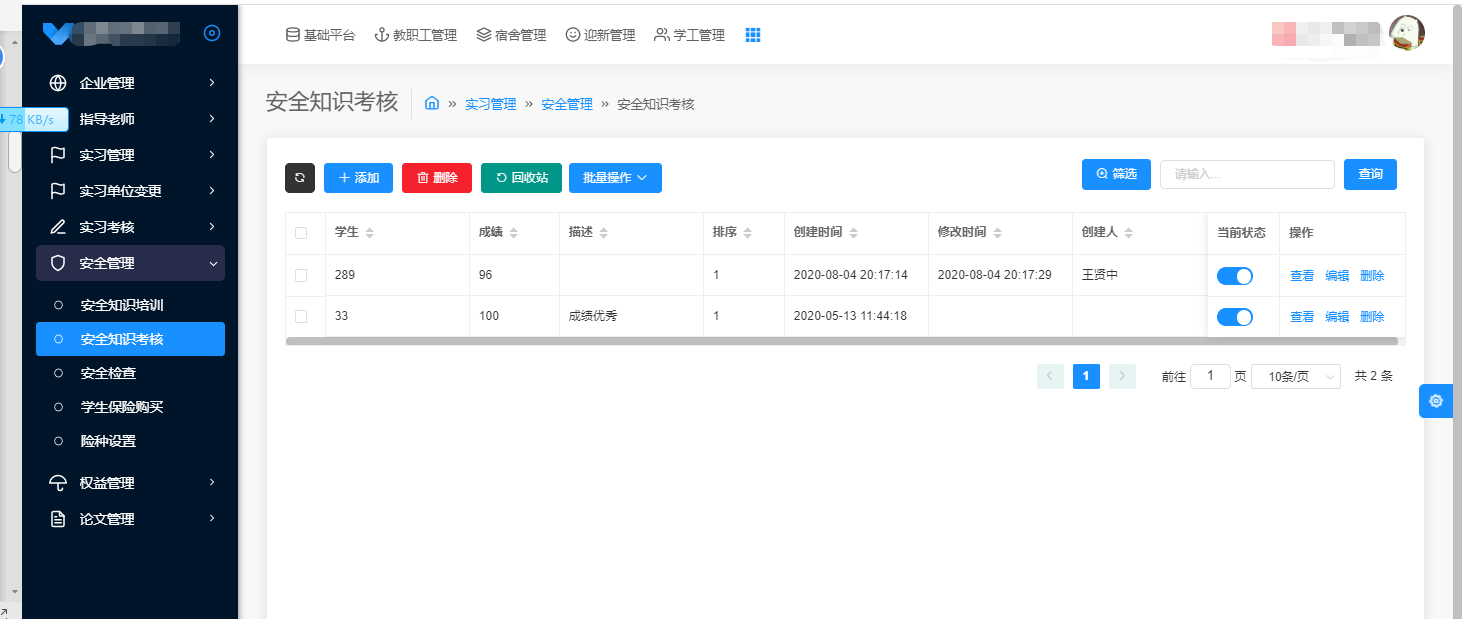Select checkbox for student 33 row
Image resolution: width=1462 pixels, height=619 pixels.
coord(301,316)
